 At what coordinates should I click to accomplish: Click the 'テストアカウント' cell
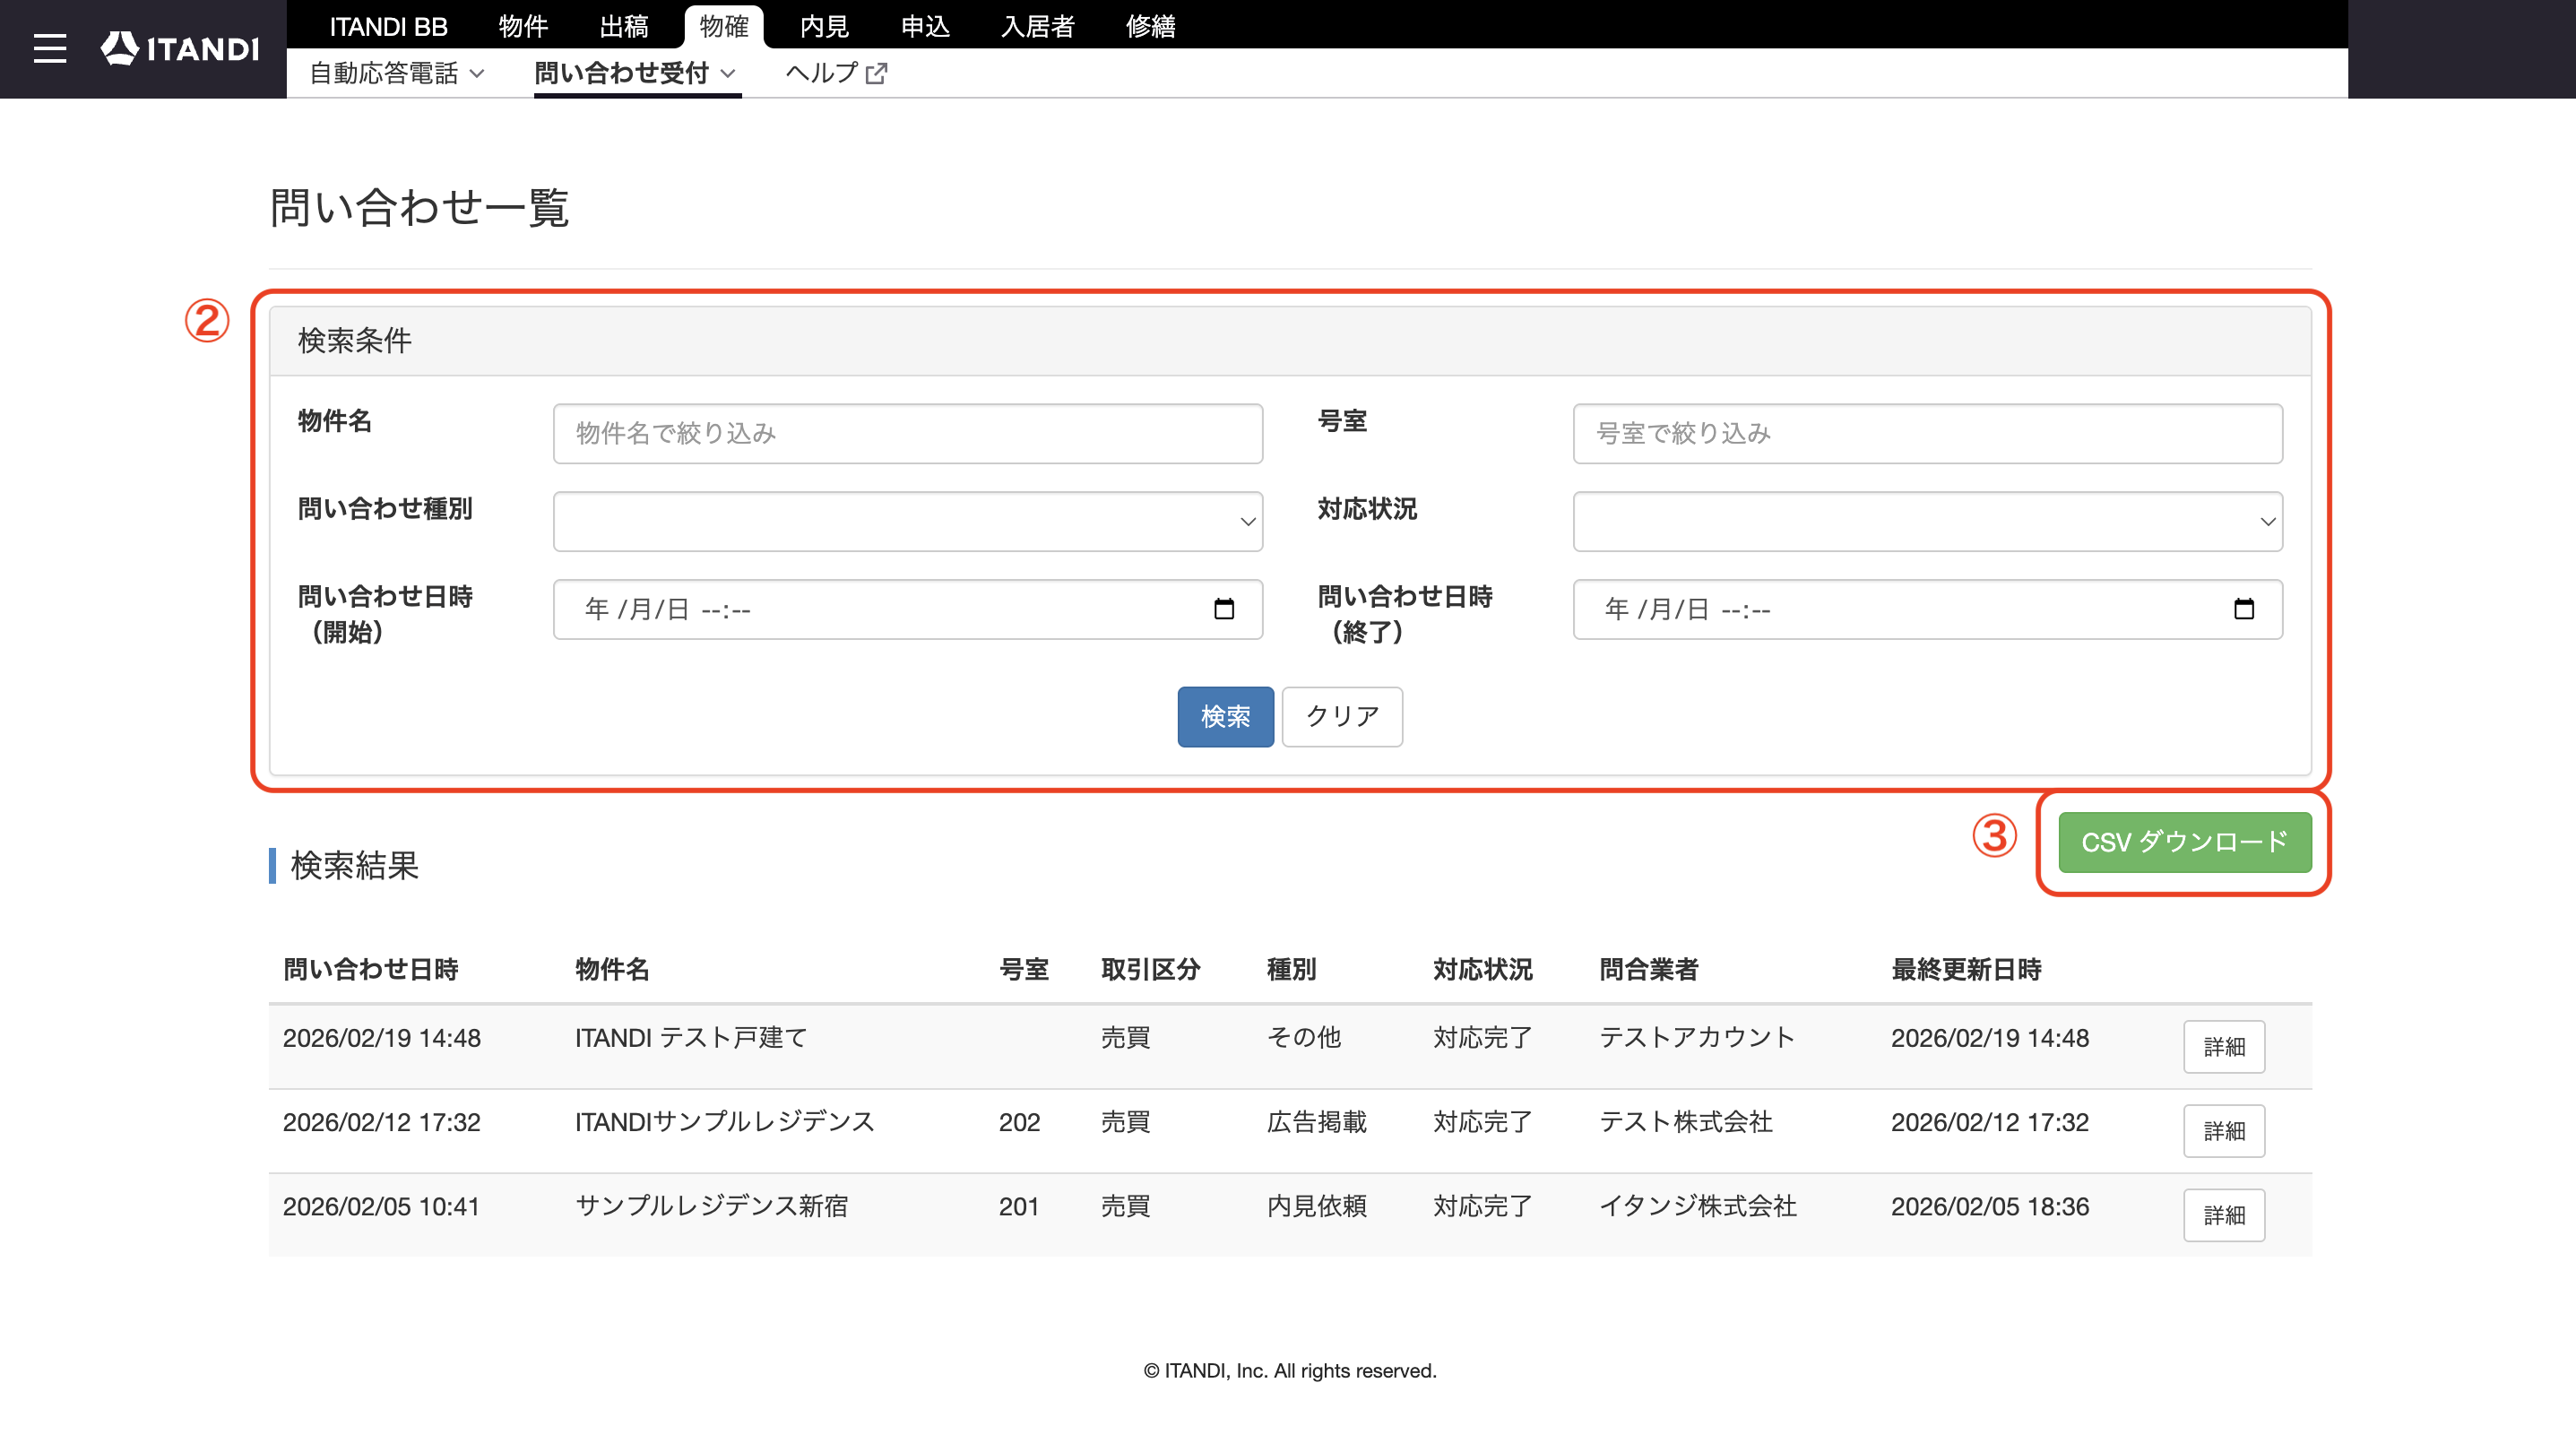(x=1697, y=1038)
